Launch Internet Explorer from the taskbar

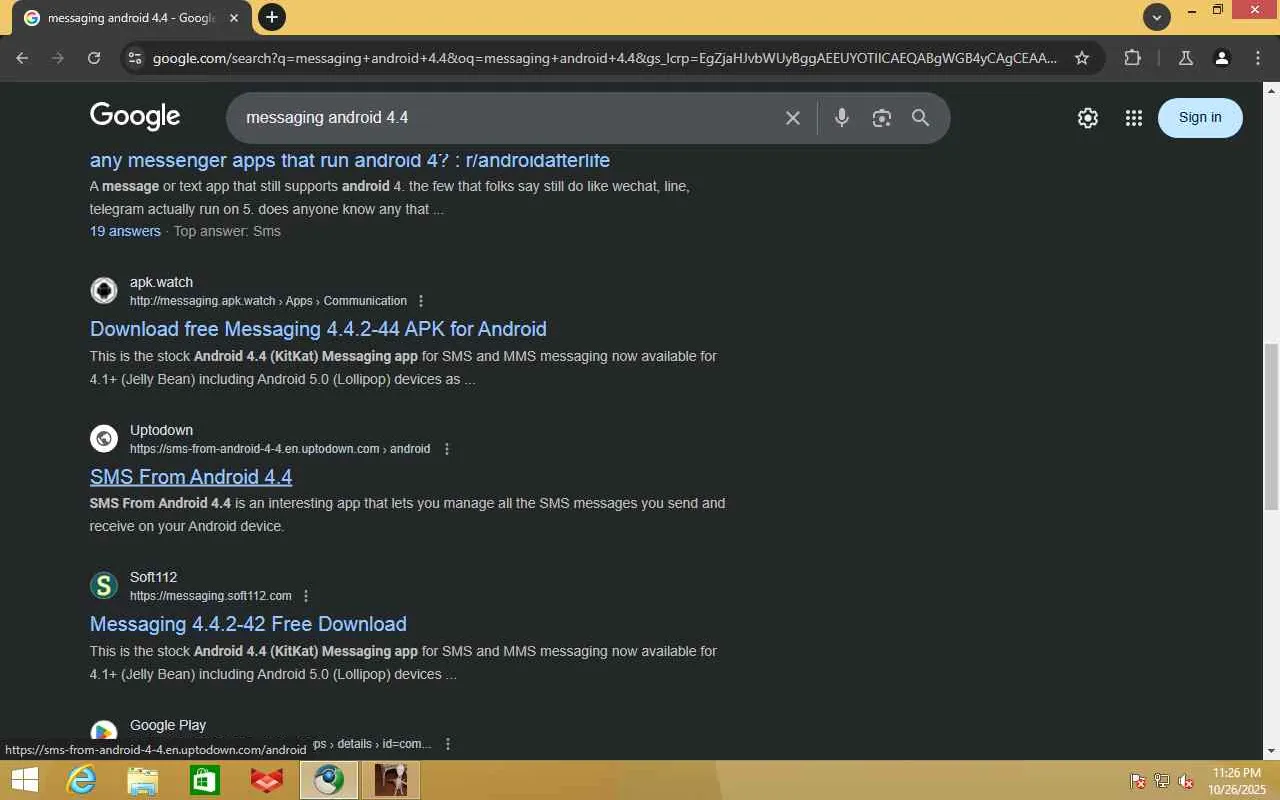click(81, 780)
